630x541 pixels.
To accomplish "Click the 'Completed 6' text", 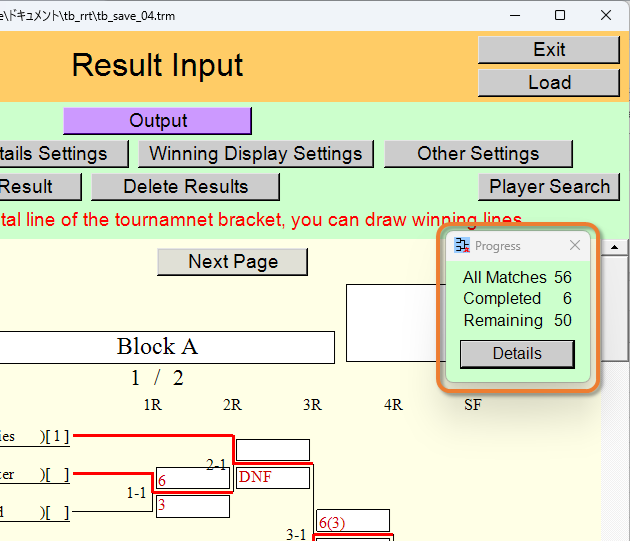I will tap(517, 299).
